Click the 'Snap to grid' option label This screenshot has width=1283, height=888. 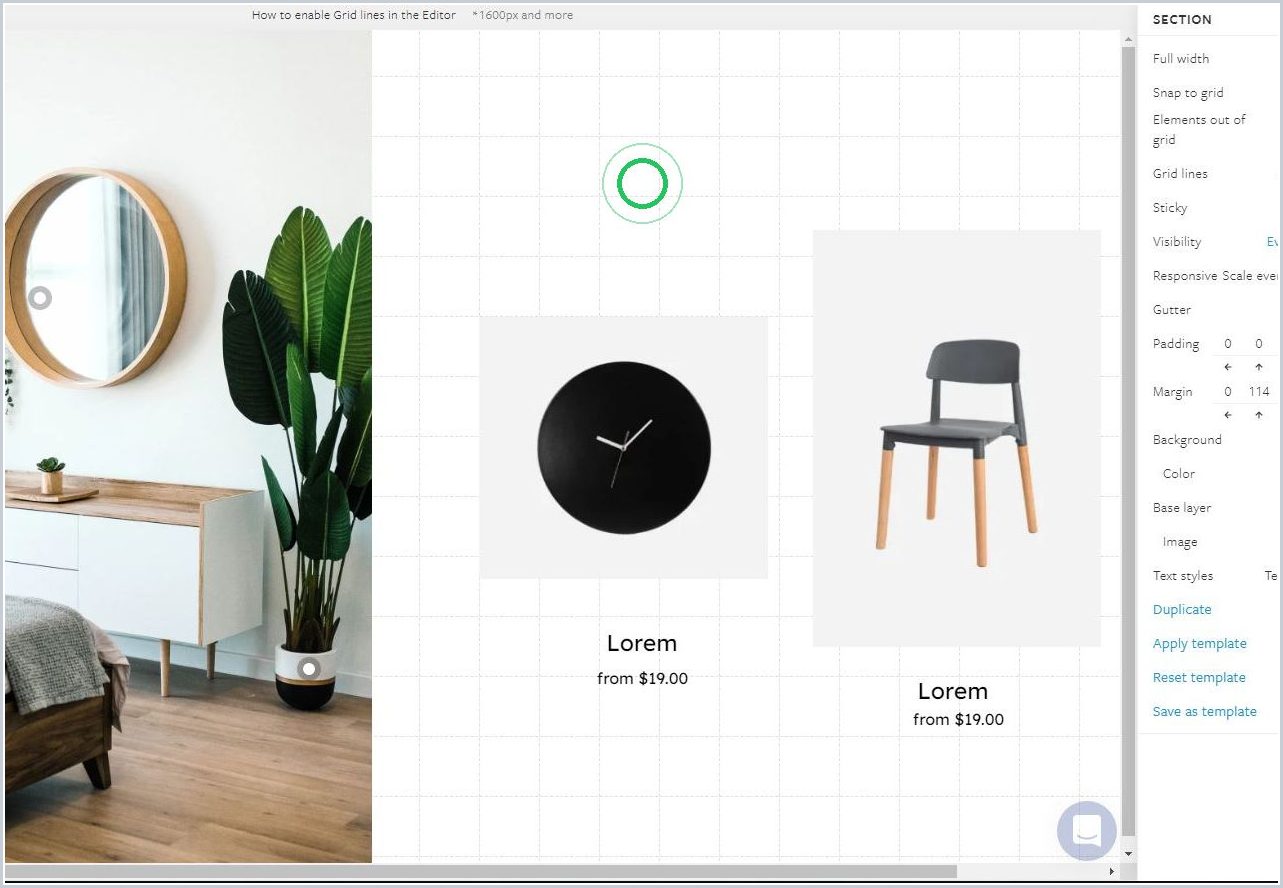coord(1188,92)
